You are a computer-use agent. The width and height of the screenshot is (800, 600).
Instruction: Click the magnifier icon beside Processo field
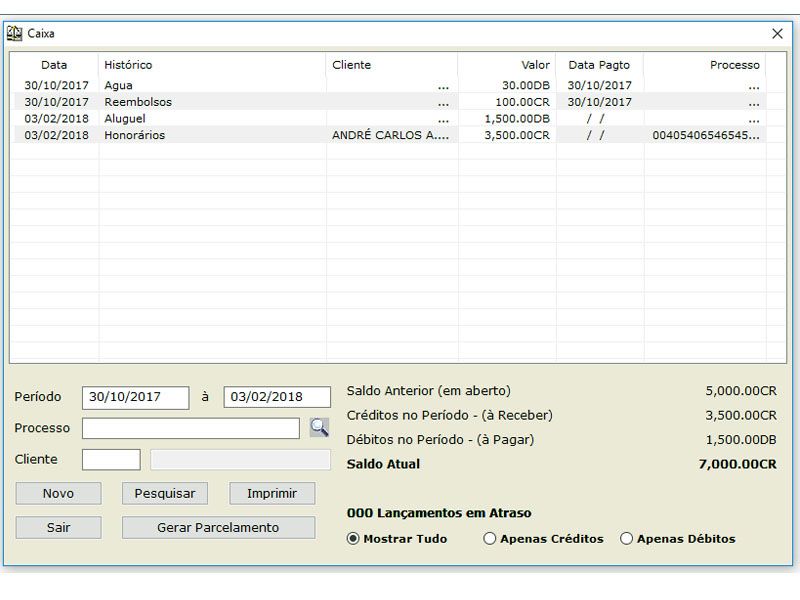click(319, 428)
